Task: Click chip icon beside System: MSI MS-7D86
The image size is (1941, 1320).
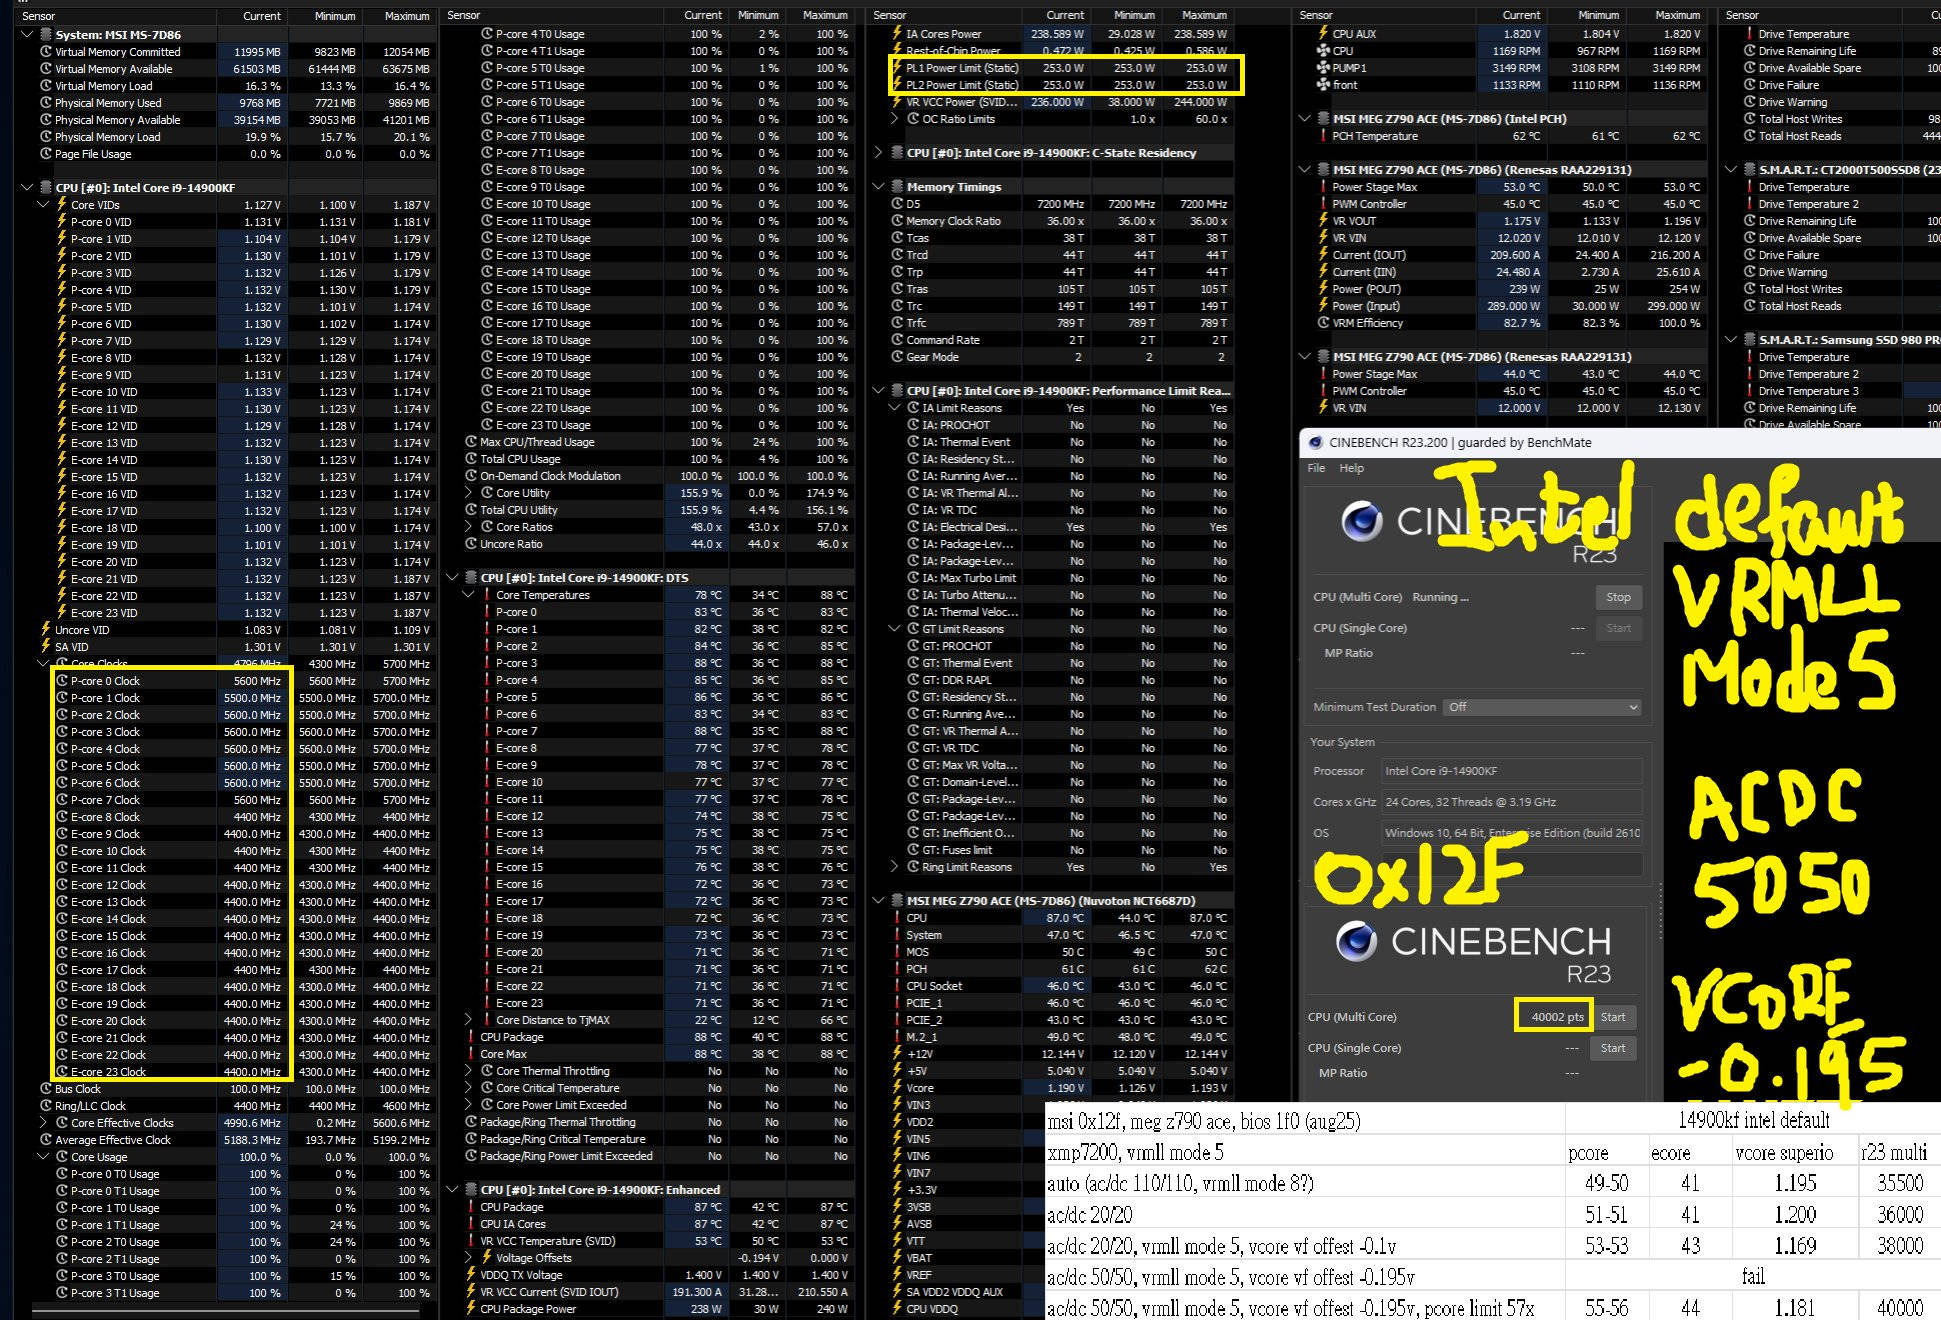Action: pyautogui.click(x=46, y=34)
